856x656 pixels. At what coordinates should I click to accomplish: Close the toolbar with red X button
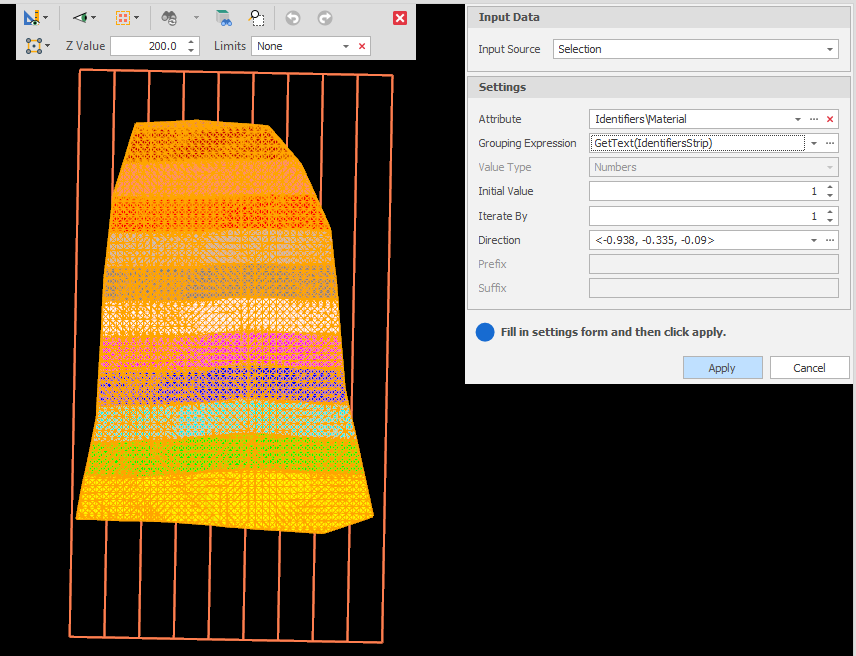(400, 18)
